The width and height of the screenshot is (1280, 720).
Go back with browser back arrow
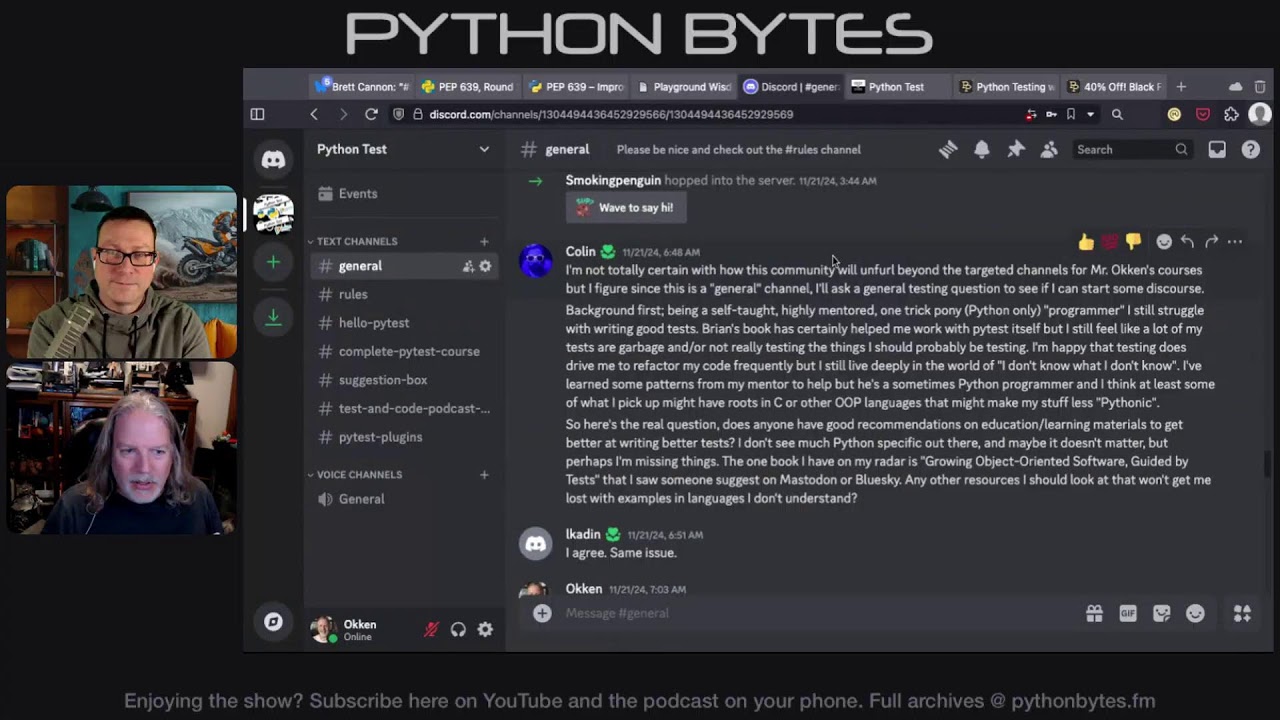point(314,115)
